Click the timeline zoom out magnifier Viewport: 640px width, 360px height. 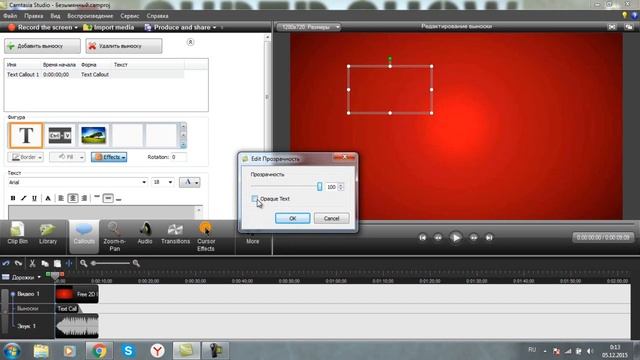(x=84, y=264)
